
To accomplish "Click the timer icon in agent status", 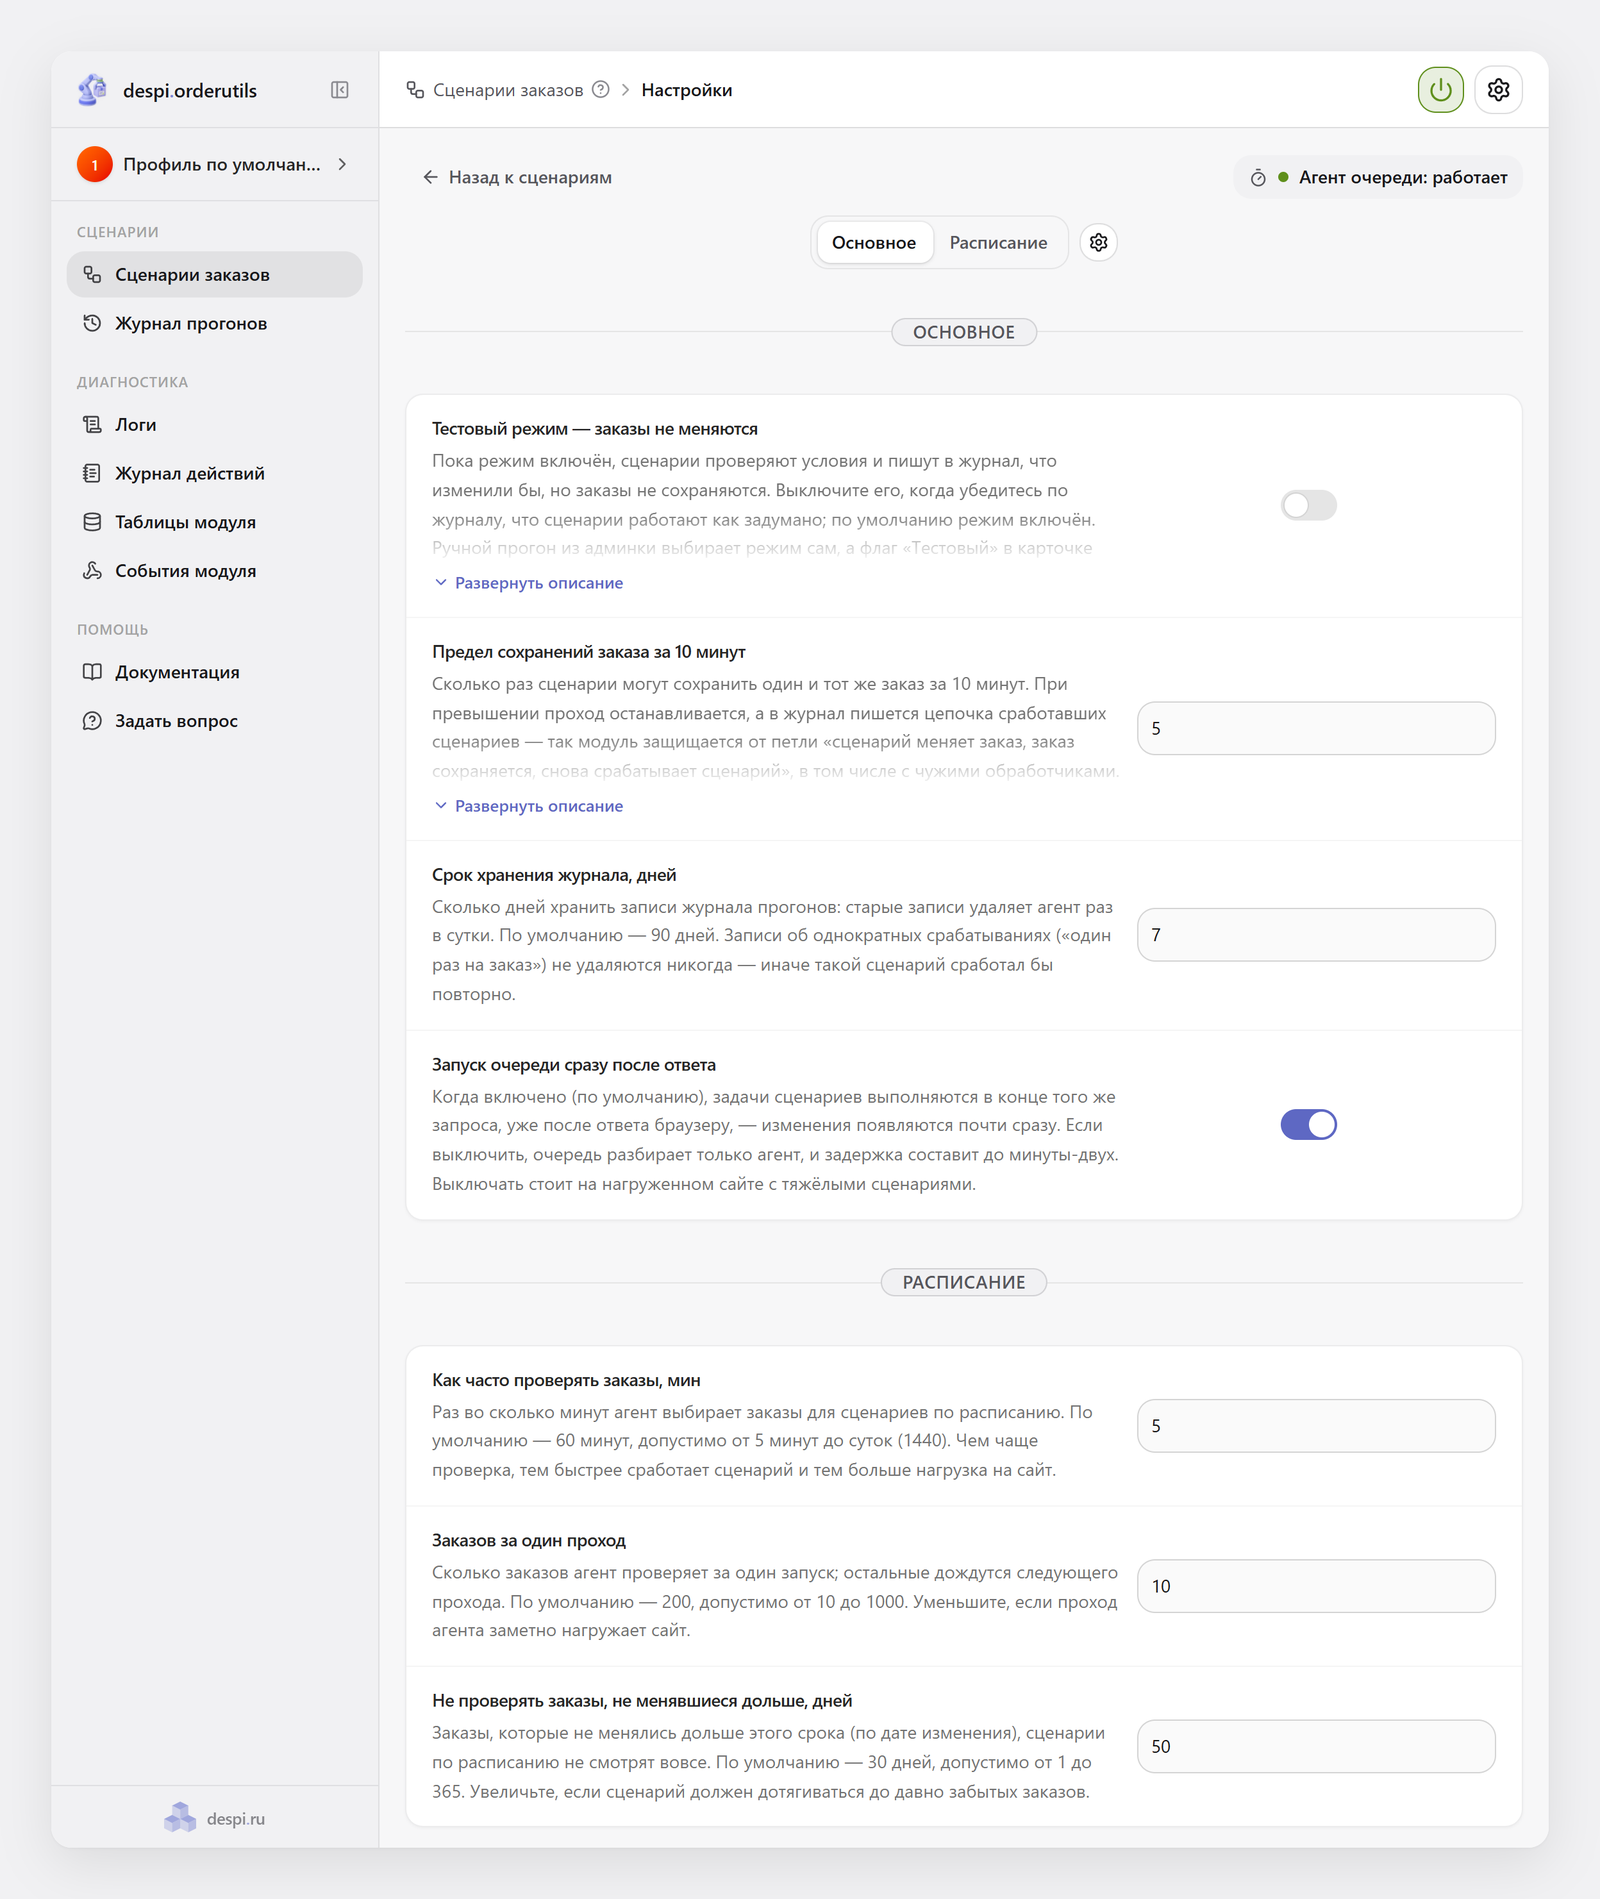I will tap(1258, 178).
